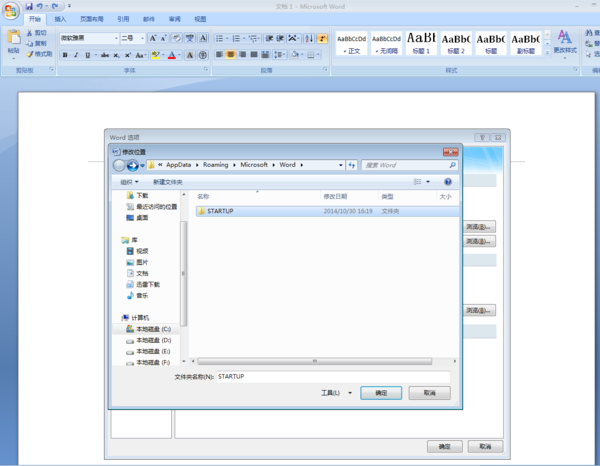Click the top Browse button in Word Options
600x466 pixels.
[x=478, y=227]
